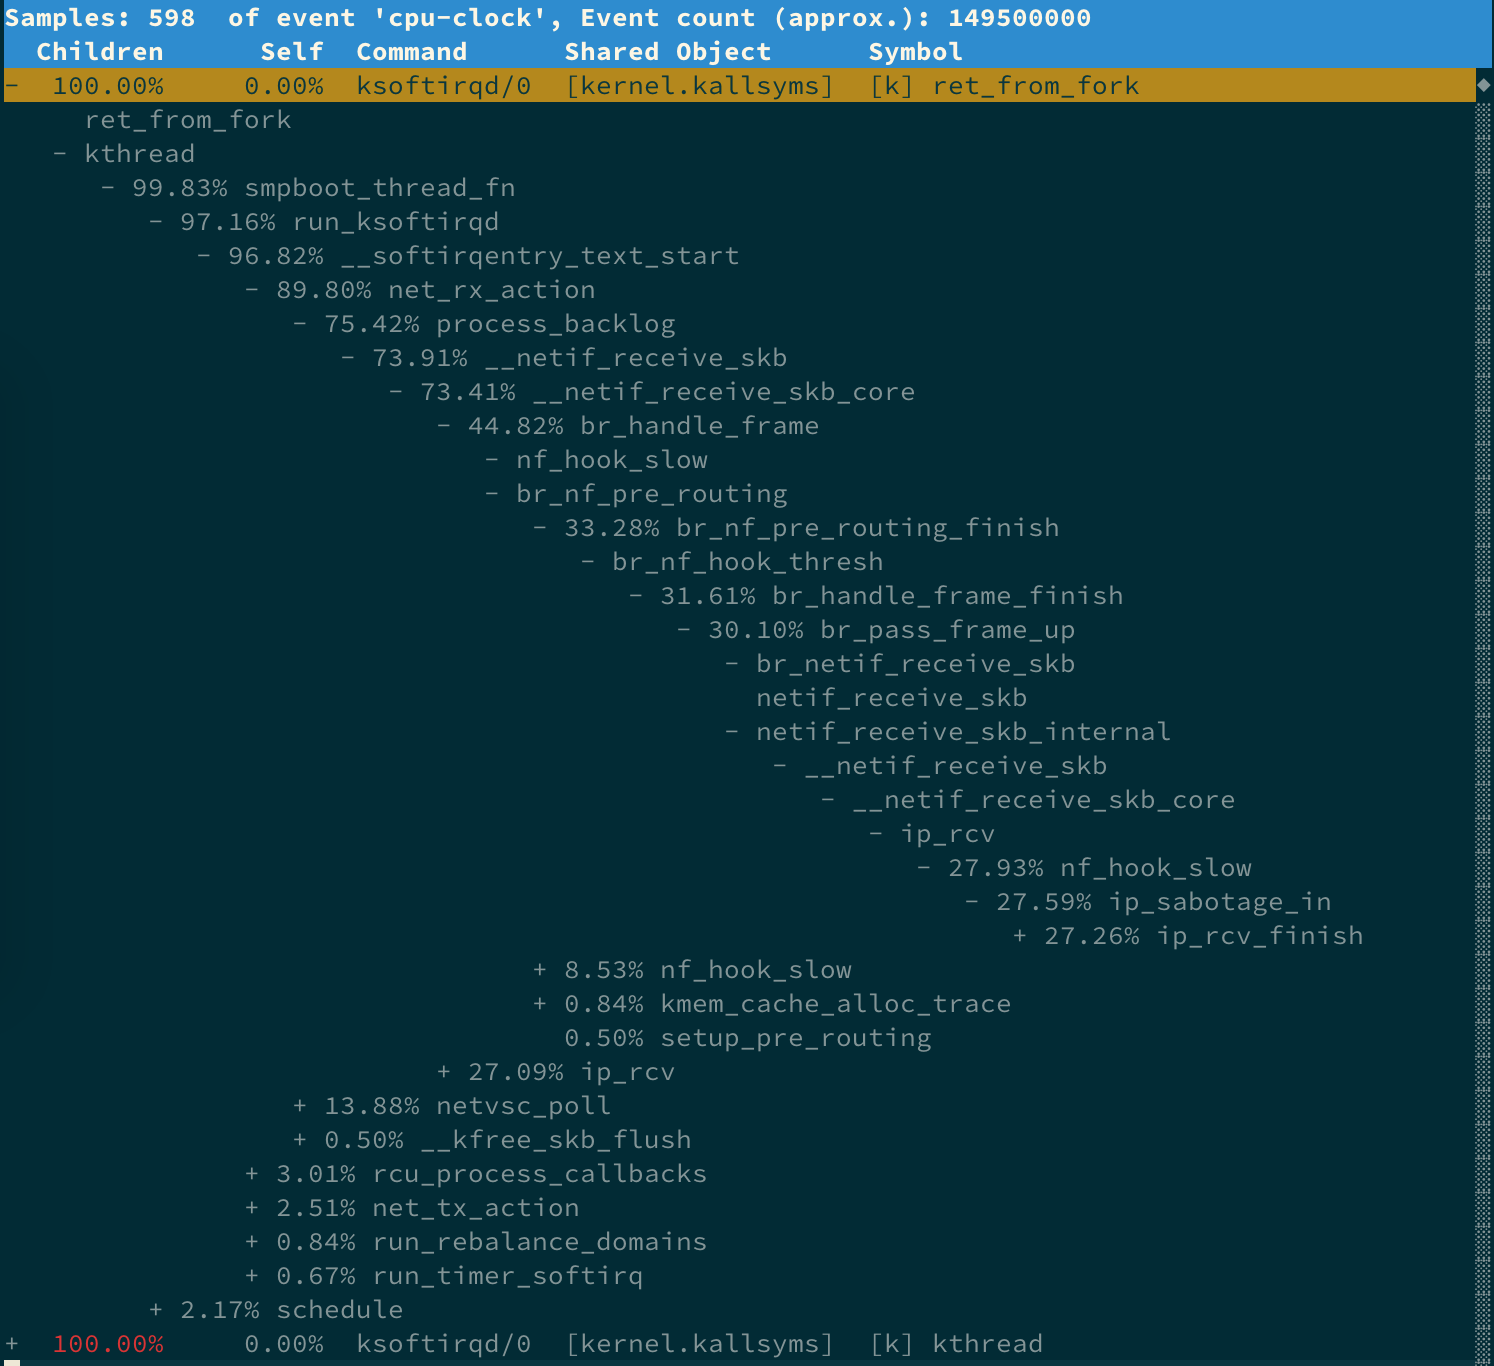
Task: Select the 0.50% setup_pre_routing line
Action: tap(747, 1038)
